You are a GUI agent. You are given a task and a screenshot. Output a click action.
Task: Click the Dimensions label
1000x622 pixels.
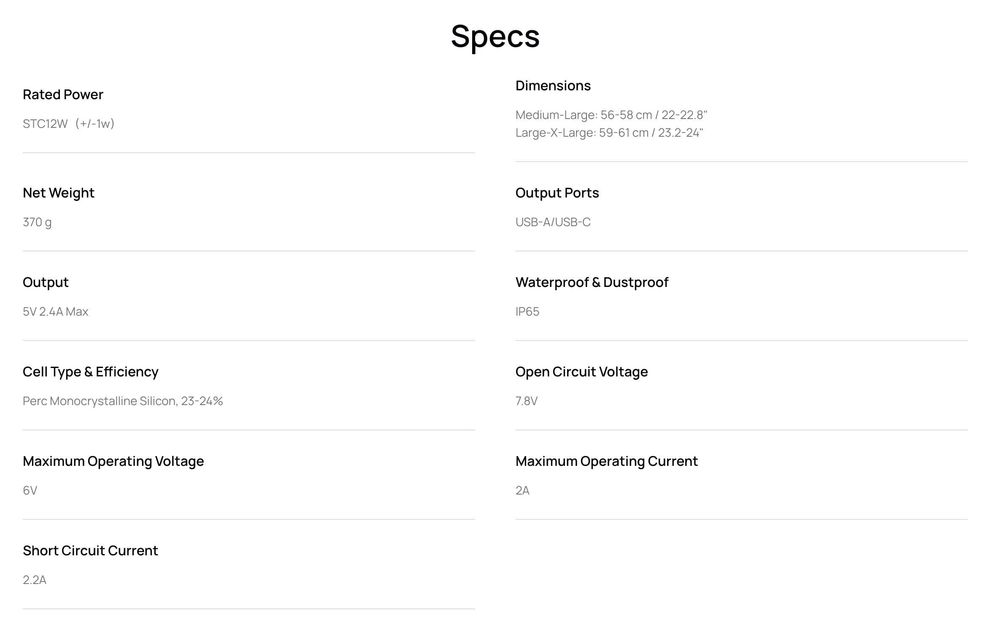click(x=553, y=86)
